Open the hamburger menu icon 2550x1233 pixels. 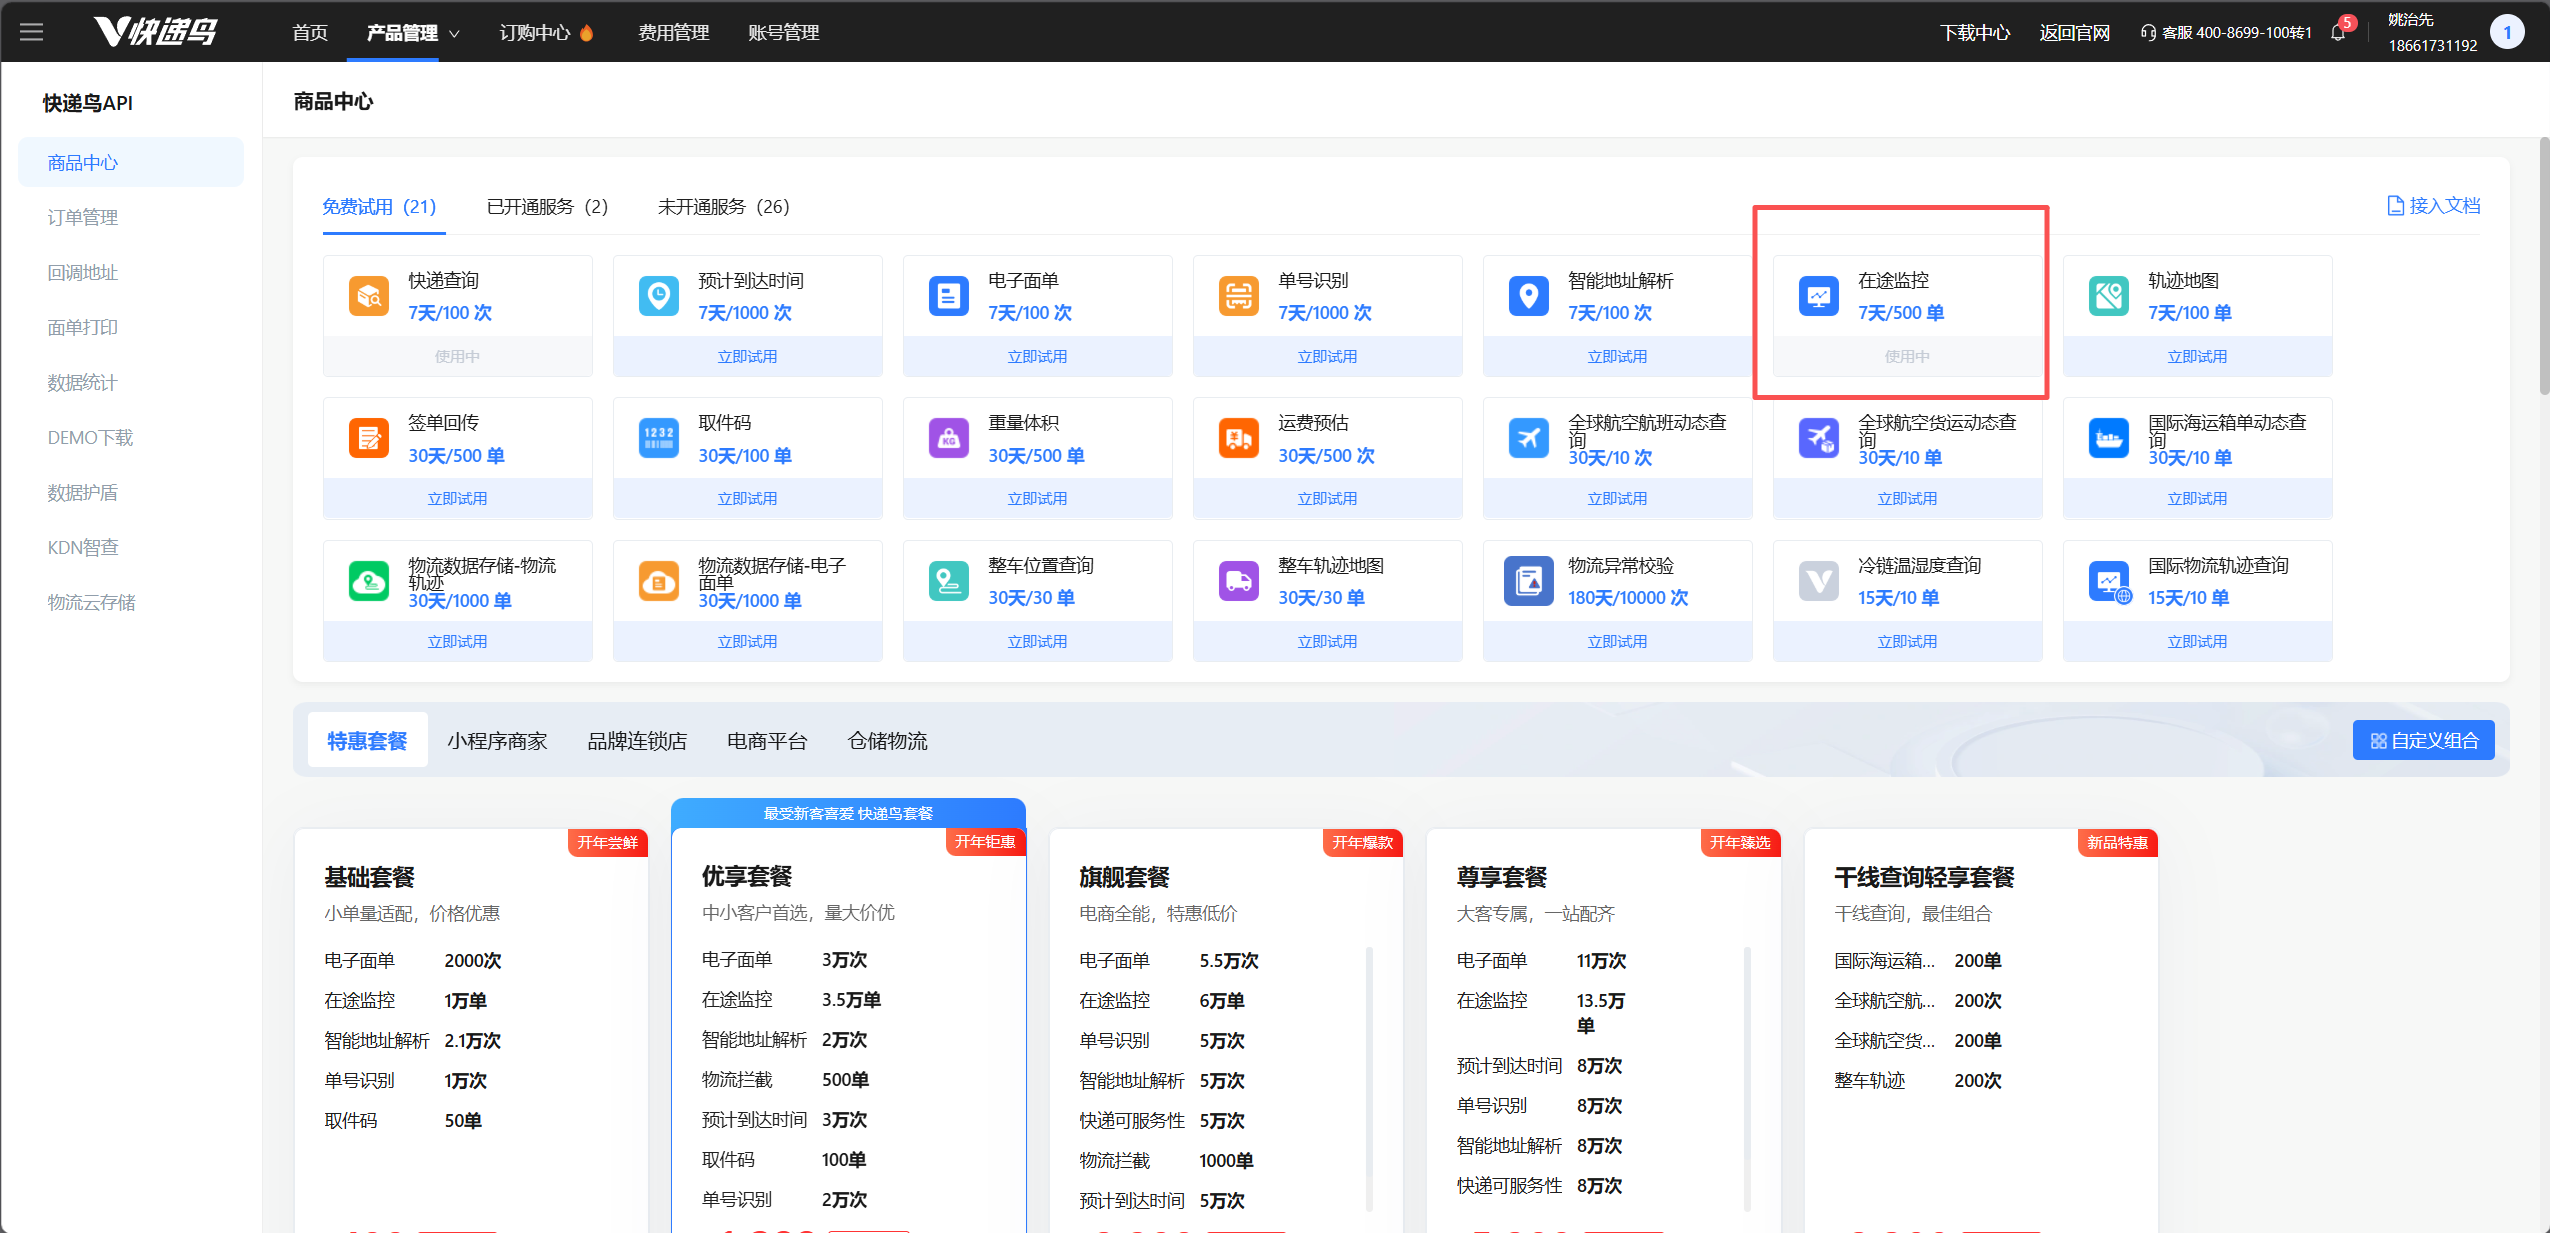(x=32, y=32)
